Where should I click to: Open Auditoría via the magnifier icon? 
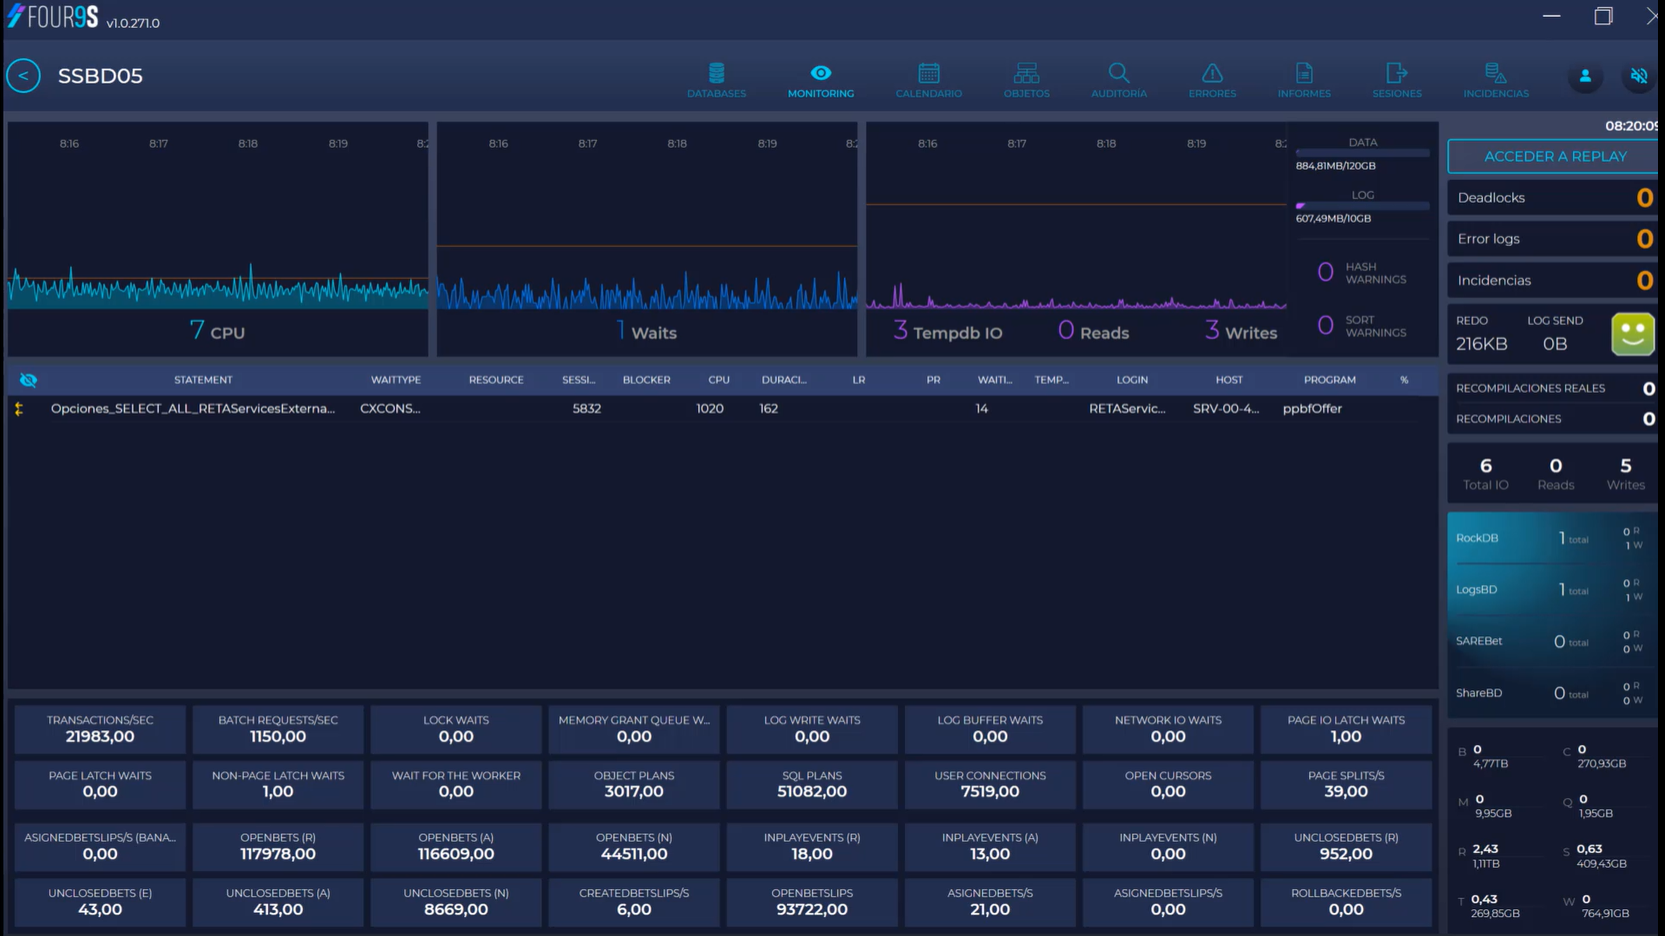[x=1118, y=75]
